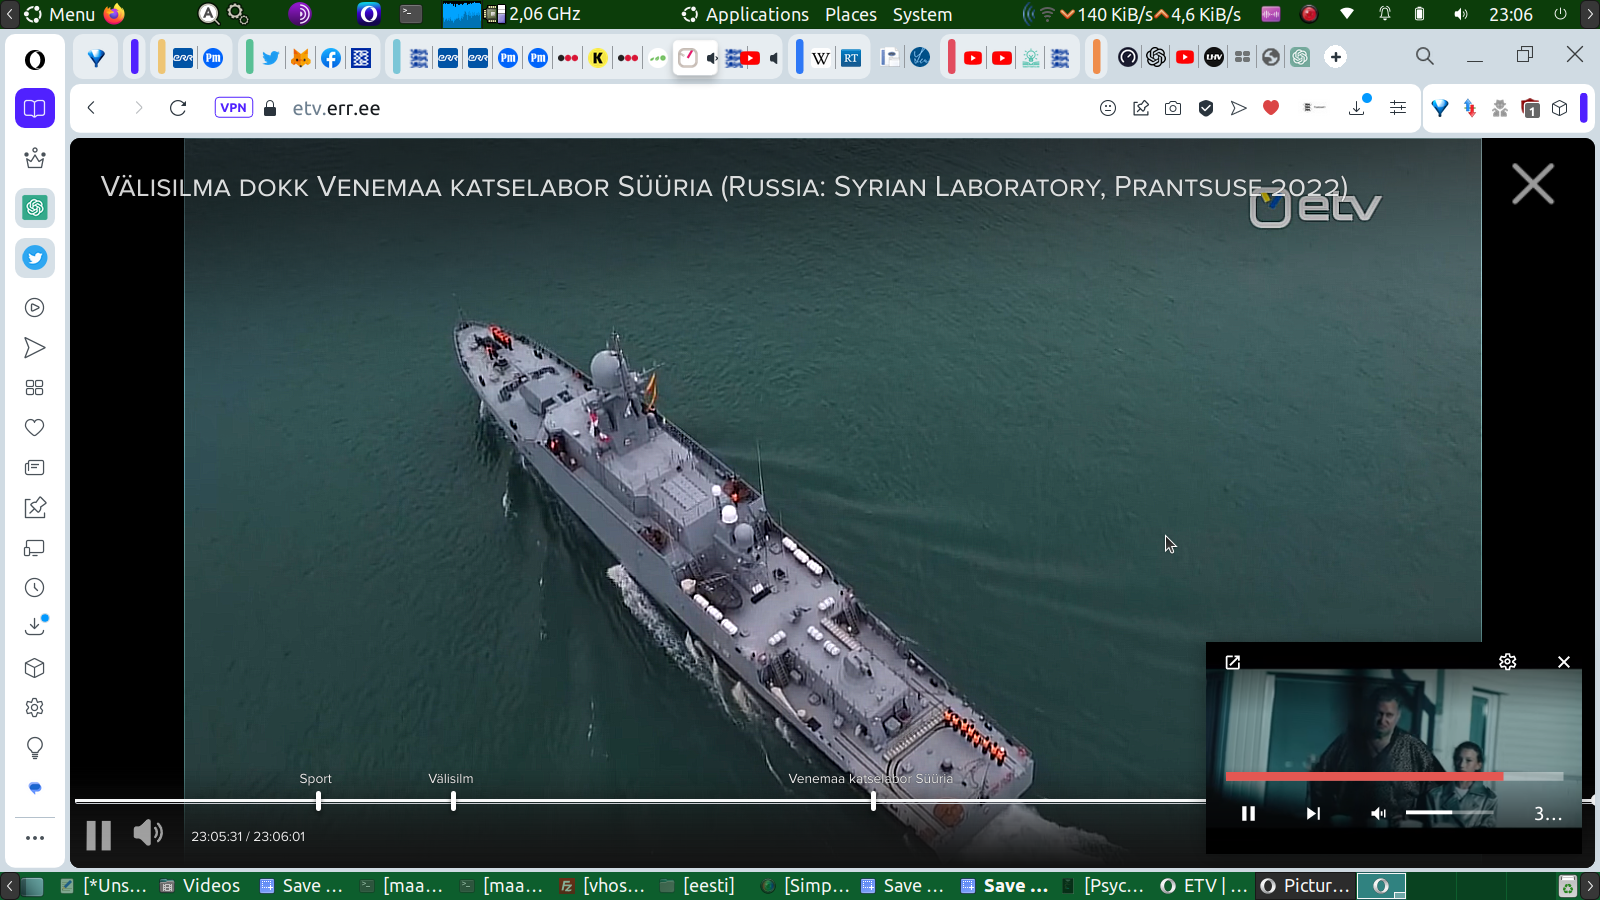Expand the sidebar three-dots setup menu

[35, 838]
